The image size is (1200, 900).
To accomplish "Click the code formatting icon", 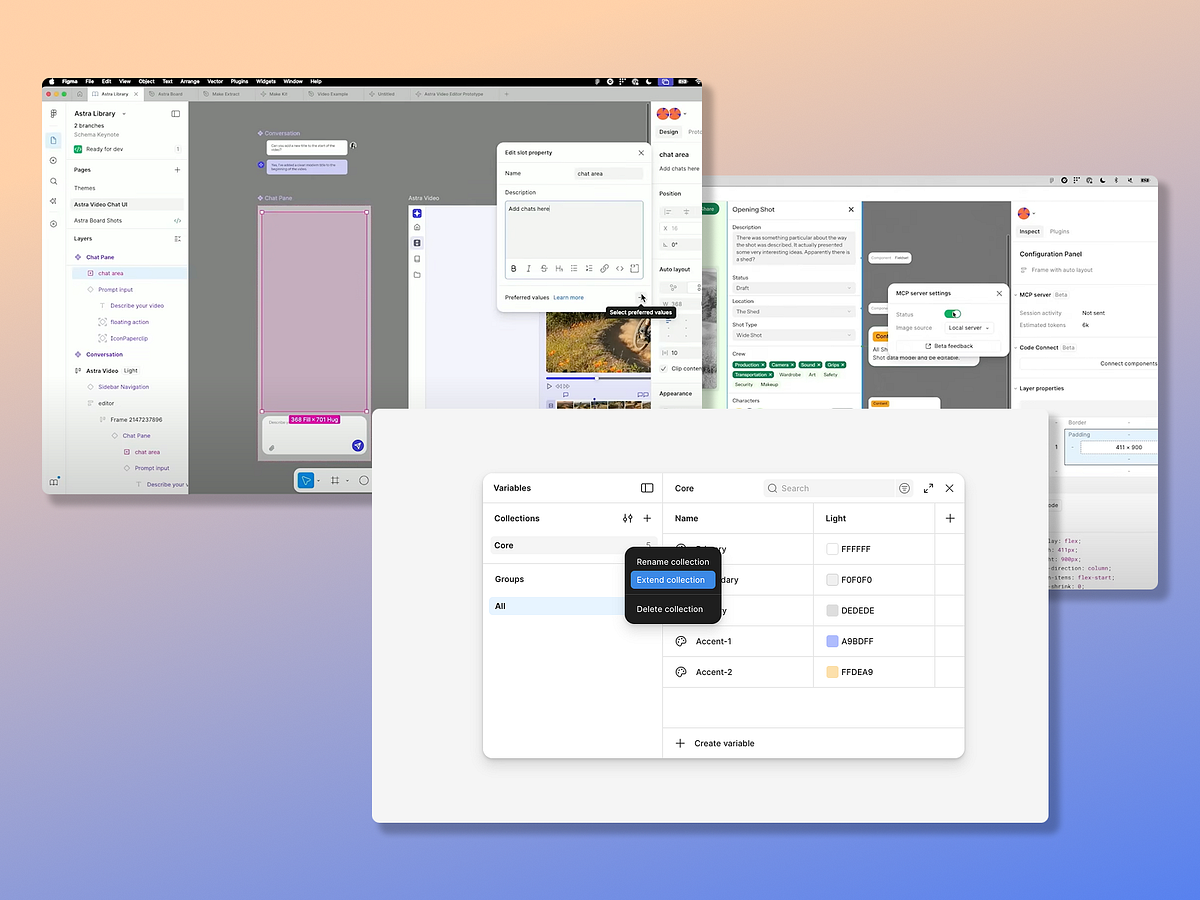I will click(x=619, y=268).
